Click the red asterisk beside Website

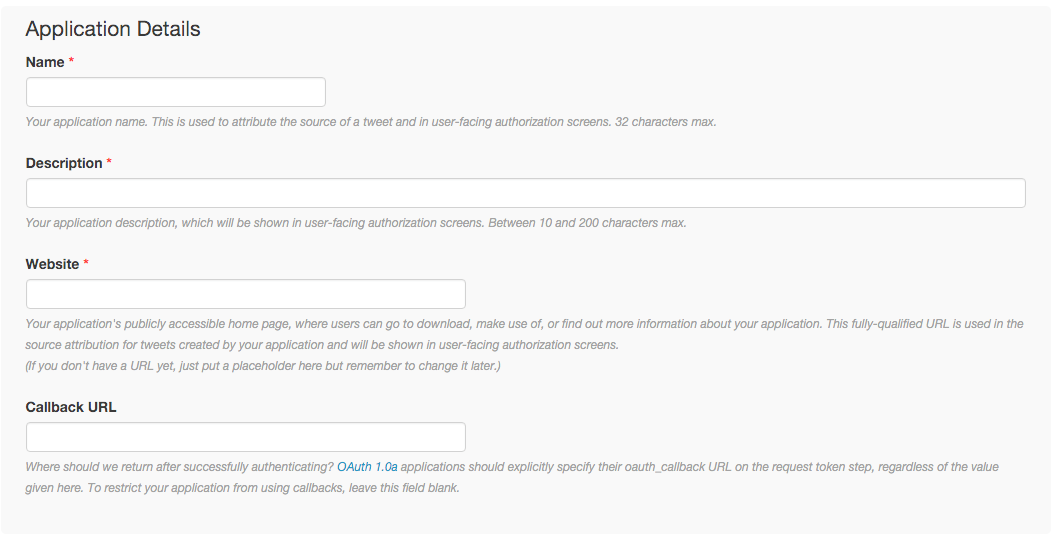click(x=86, y=264)
